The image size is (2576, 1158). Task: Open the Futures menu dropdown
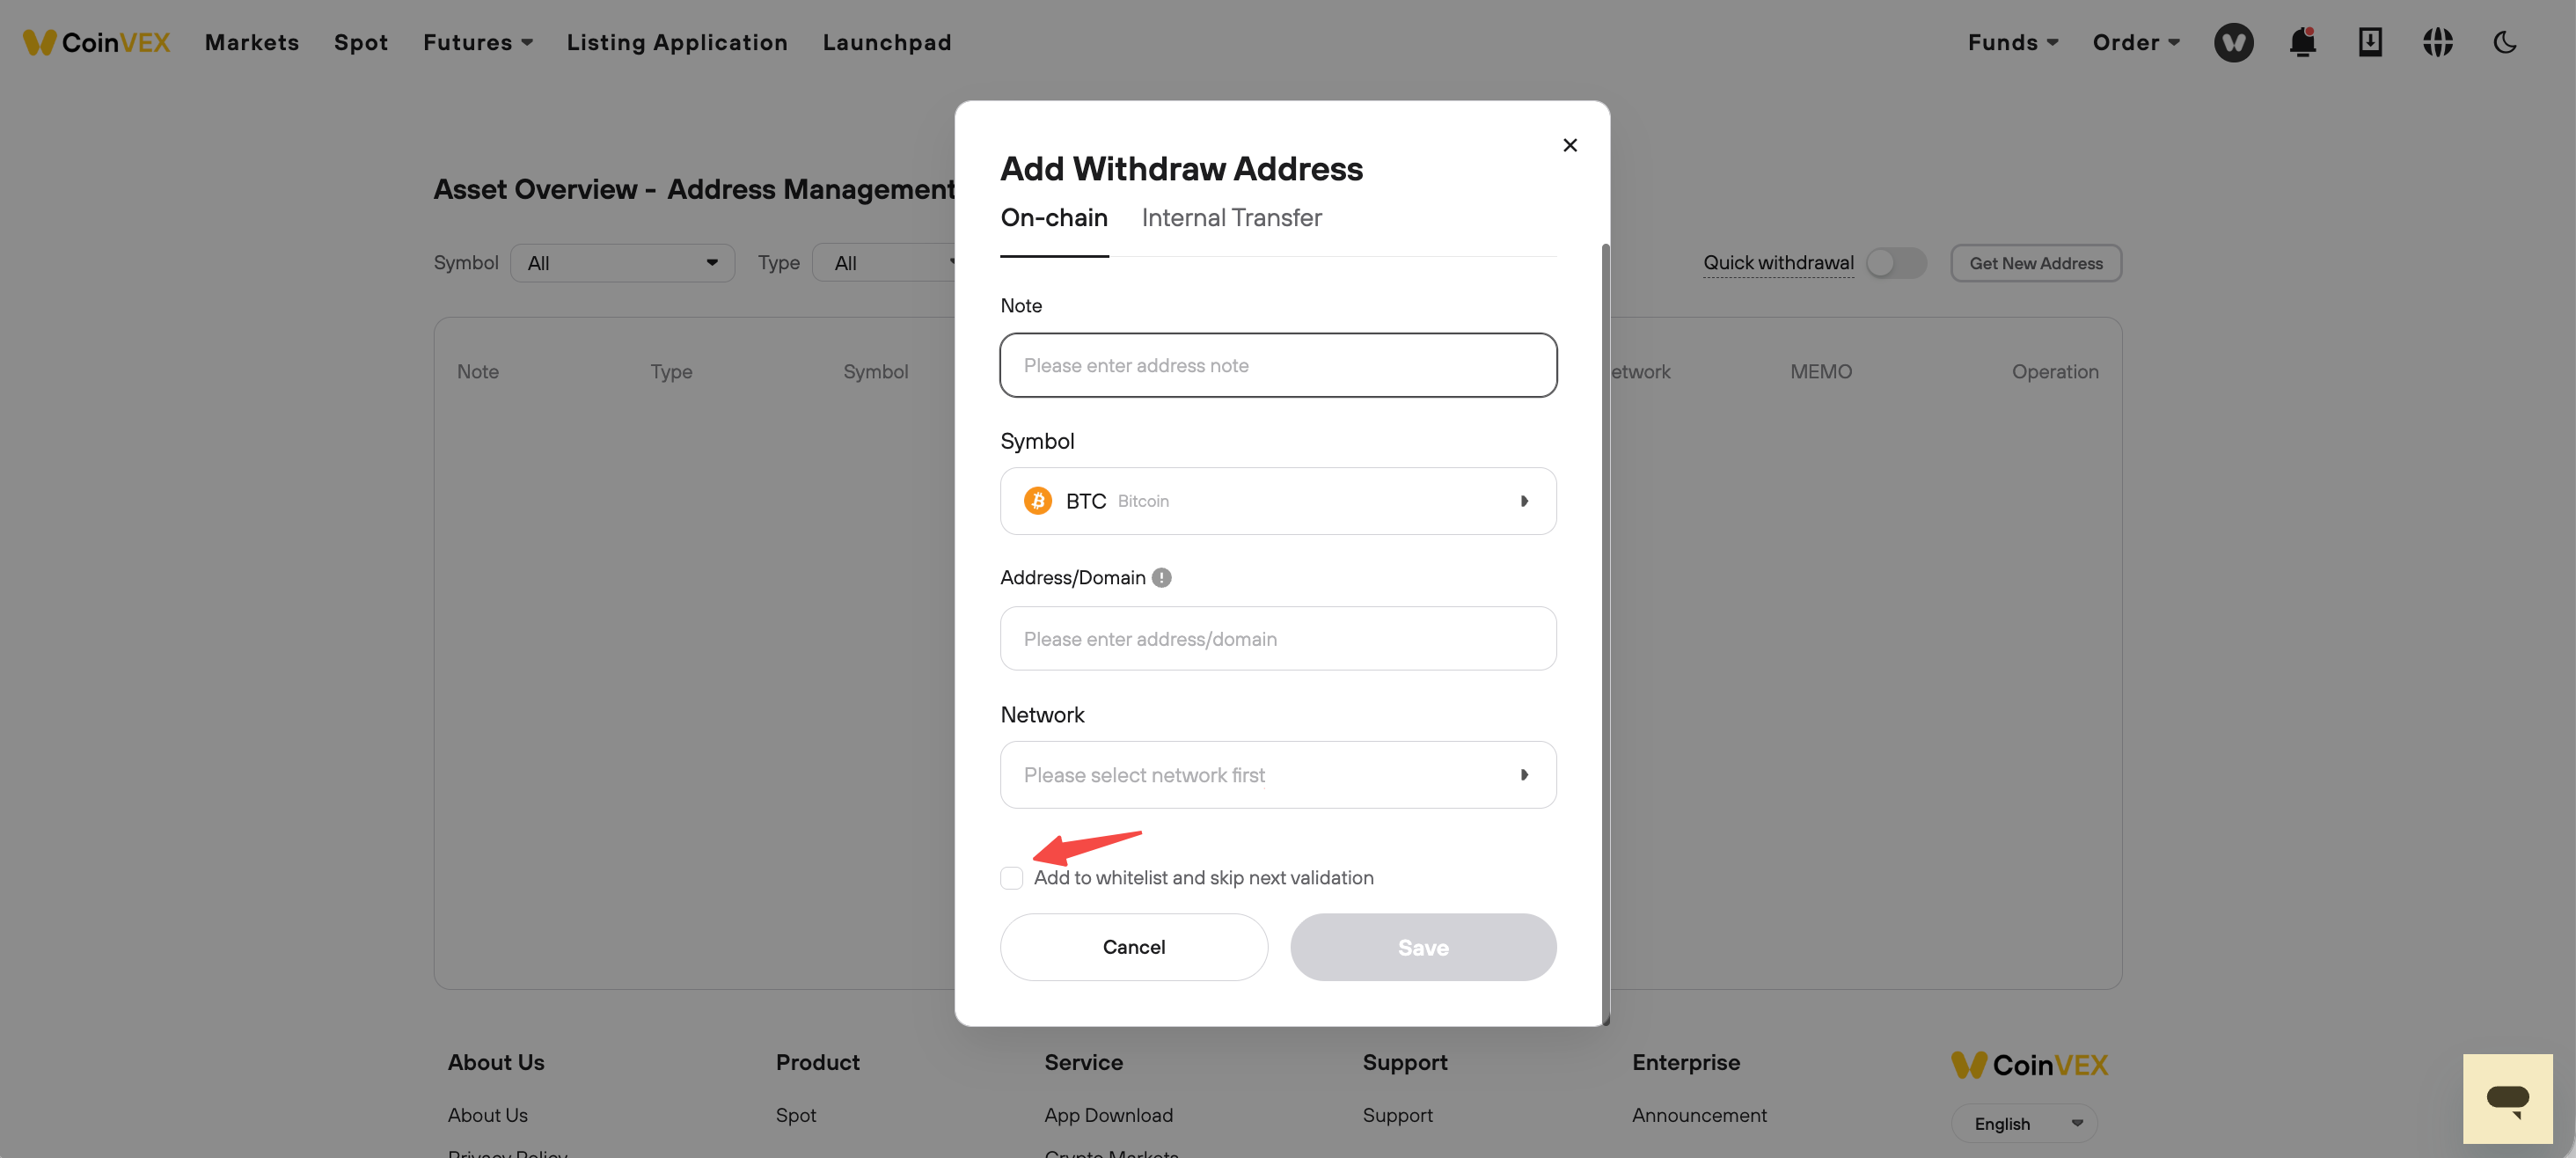(x=478, y=42)
